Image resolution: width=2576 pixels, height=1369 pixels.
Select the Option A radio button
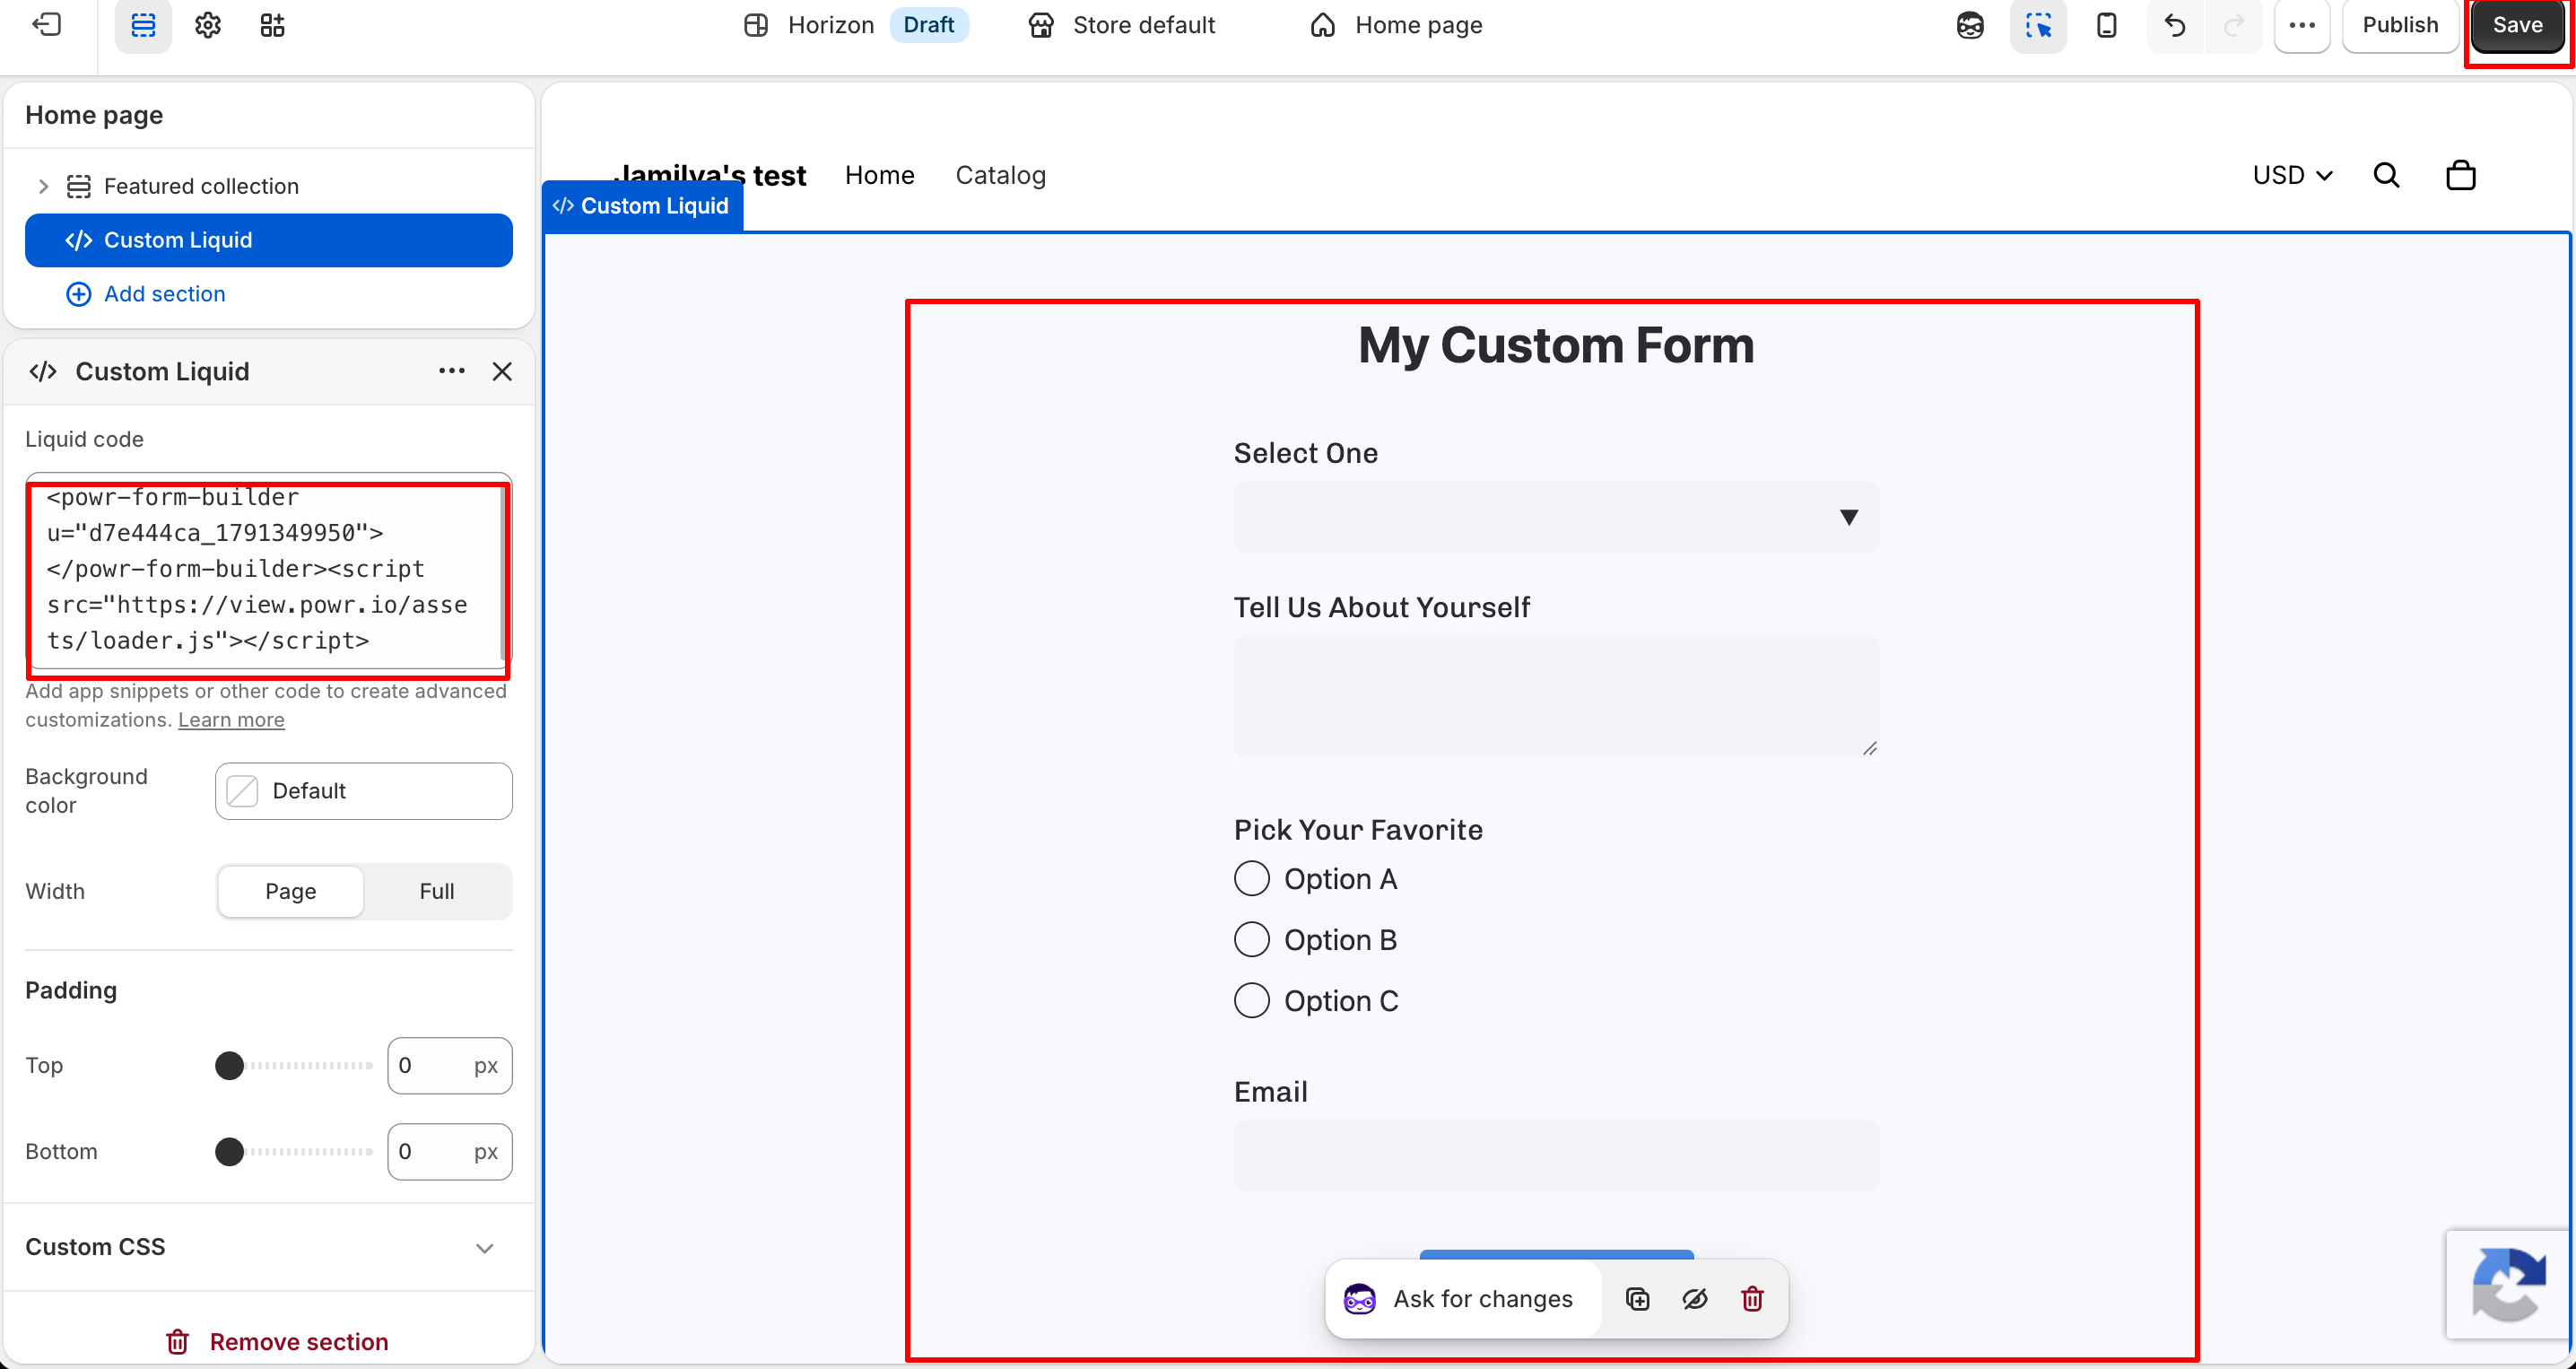[x=1252, y=879]
